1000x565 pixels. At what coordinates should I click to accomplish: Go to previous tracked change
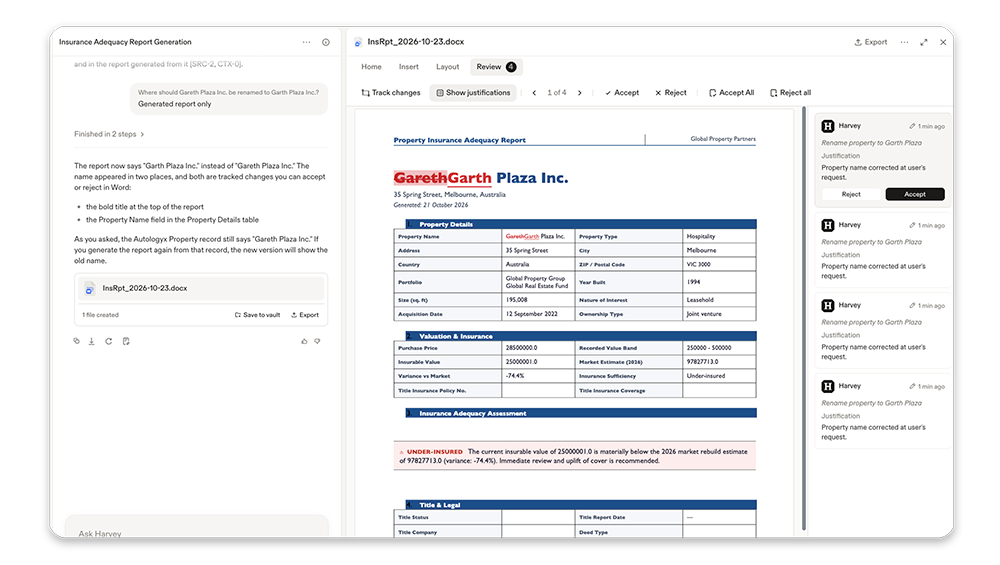point(534,93)
